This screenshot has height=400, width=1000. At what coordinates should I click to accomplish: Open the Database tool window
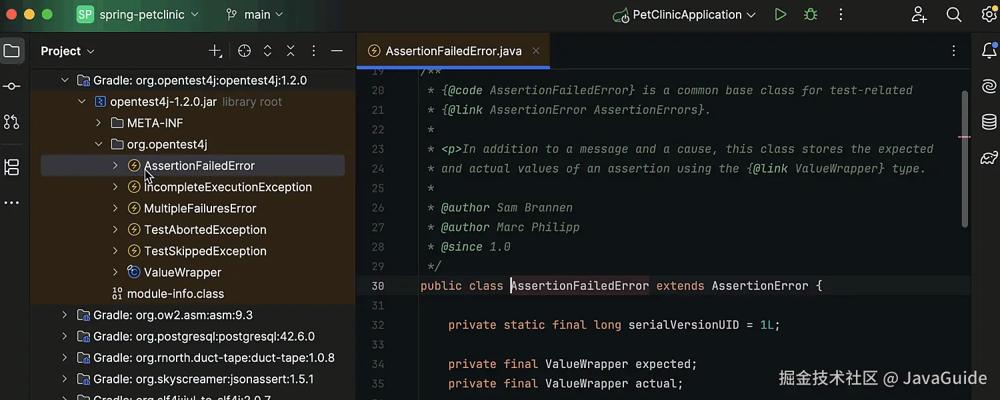(x=989, y=121)
